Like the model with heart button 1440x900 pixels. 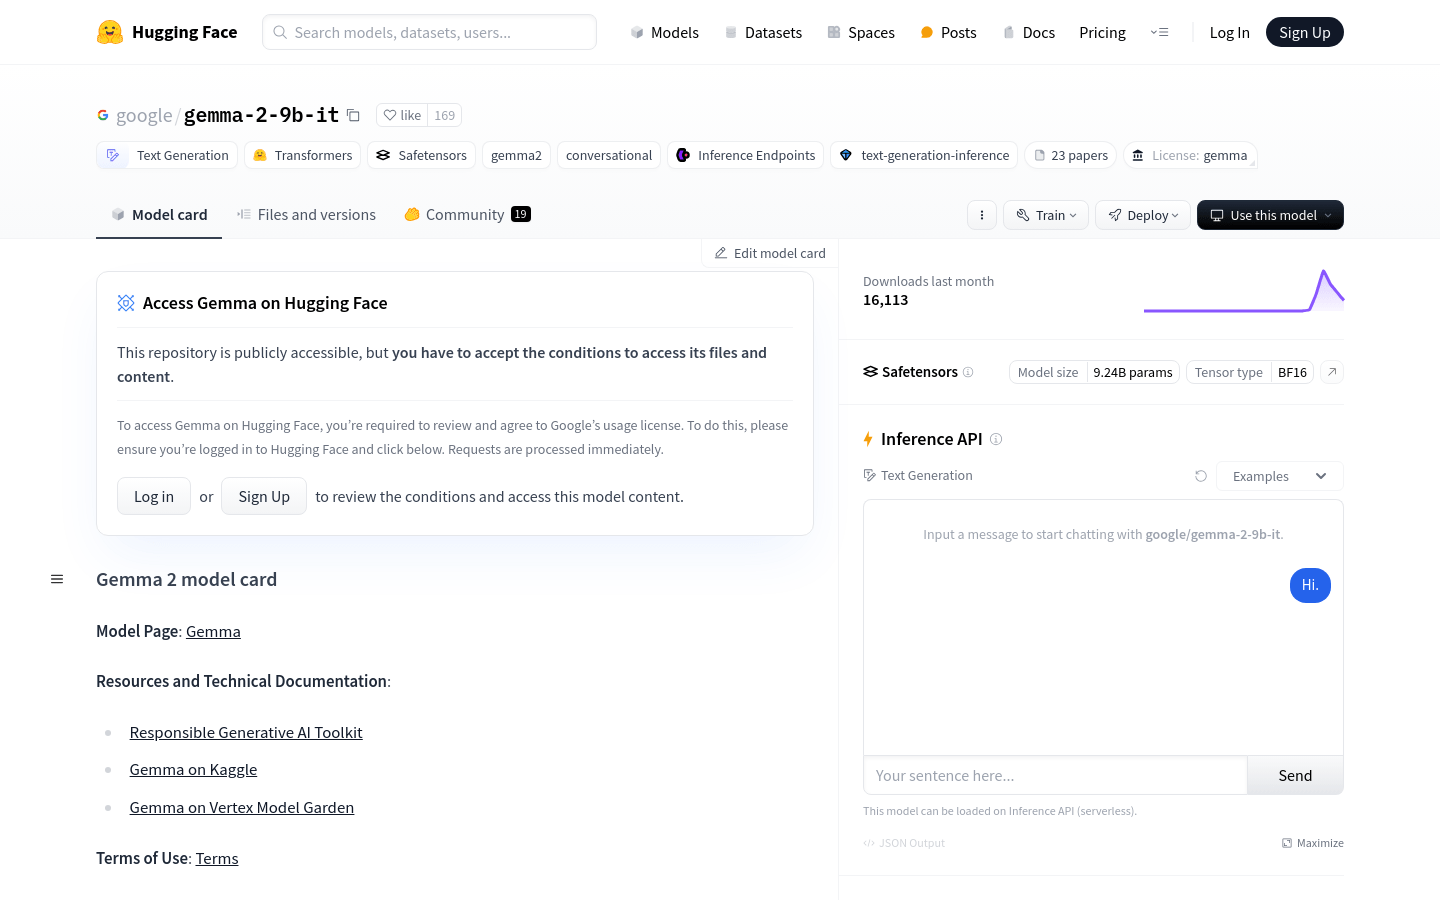tap(402, 115)
